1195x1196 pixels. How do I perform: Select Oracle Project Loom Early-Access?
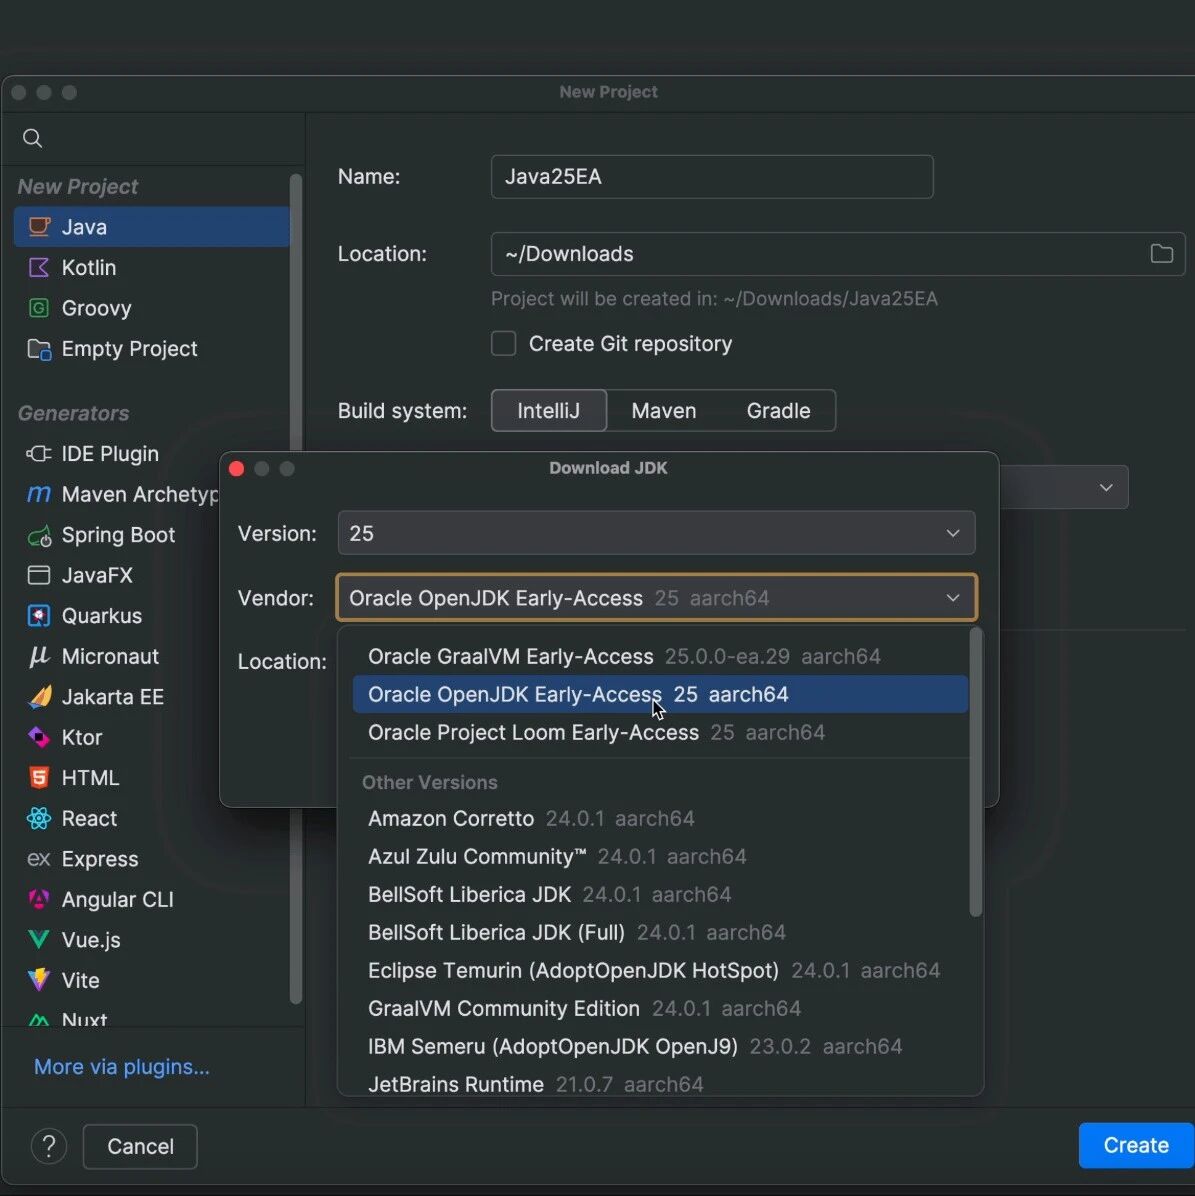tap(660, 732)
